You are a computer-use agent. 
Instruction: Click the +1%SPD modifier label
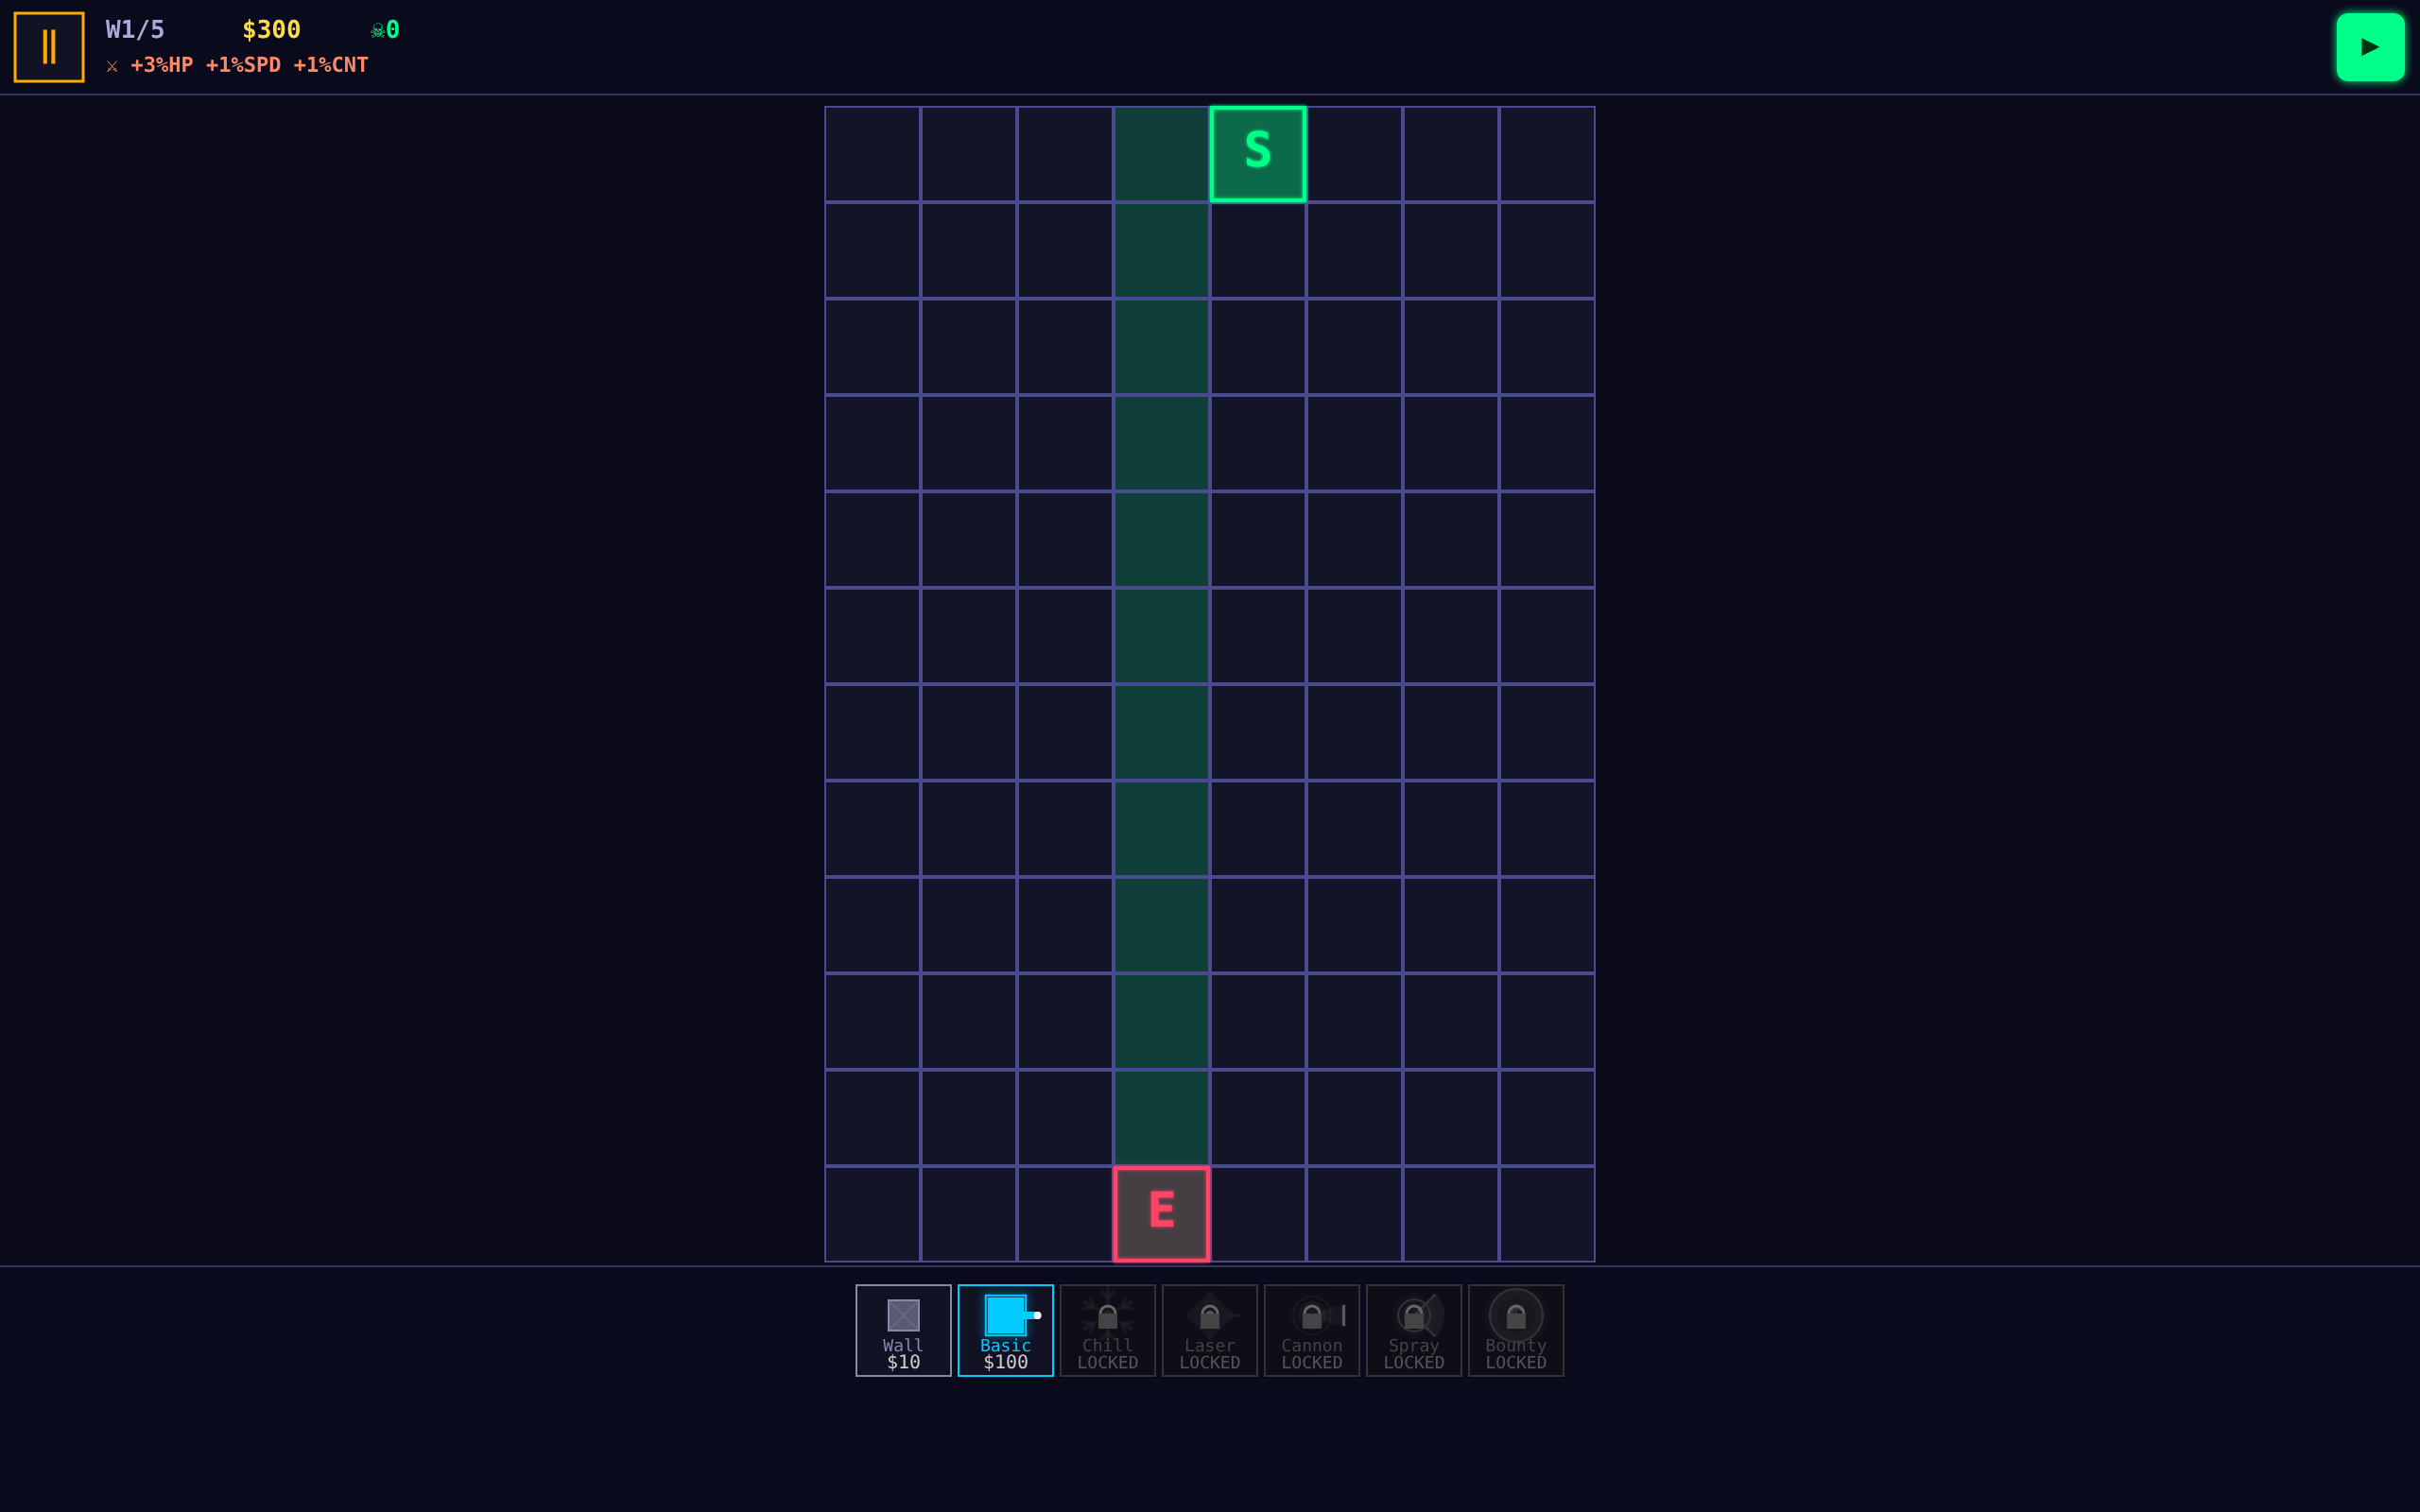coord(243,64)
